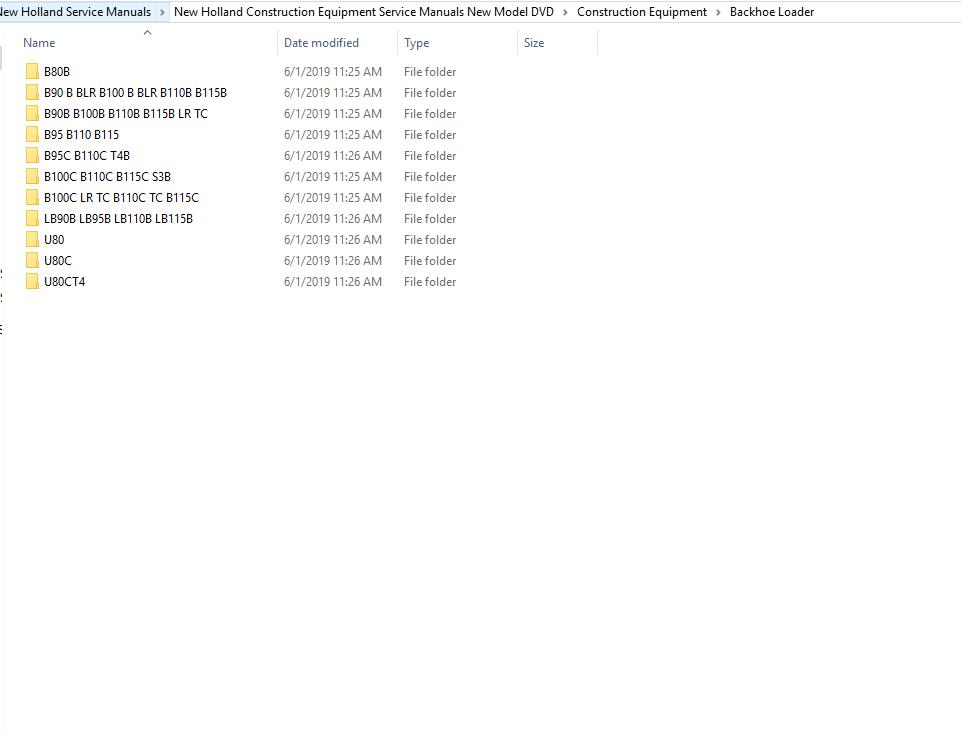
Task: Click folder icon beside U80
Action: [32, 240]
